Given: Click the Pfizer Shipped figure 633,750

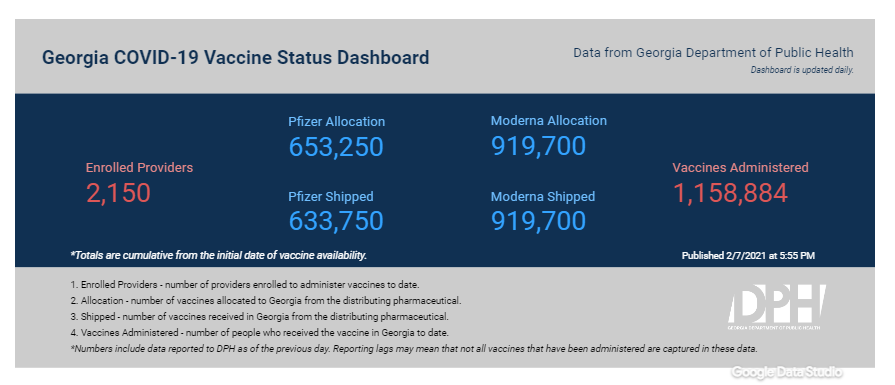Looking at the screenshot, I should coord(336,221).
